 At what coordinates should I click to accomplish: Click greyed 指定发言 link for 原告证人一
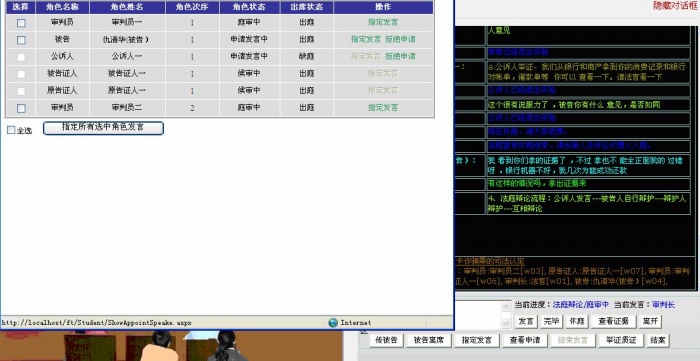(x=383, y=91)
